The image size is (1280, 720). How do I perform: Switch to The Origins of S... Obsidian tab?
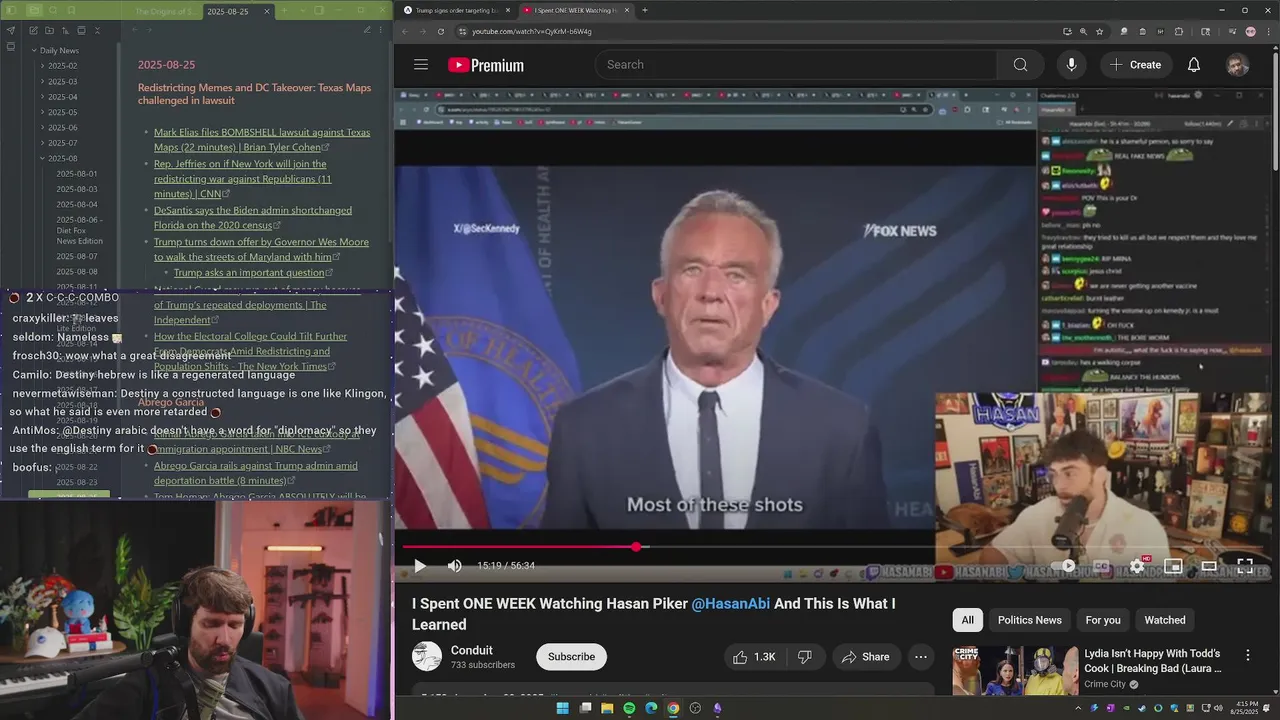tap(167, 12)
